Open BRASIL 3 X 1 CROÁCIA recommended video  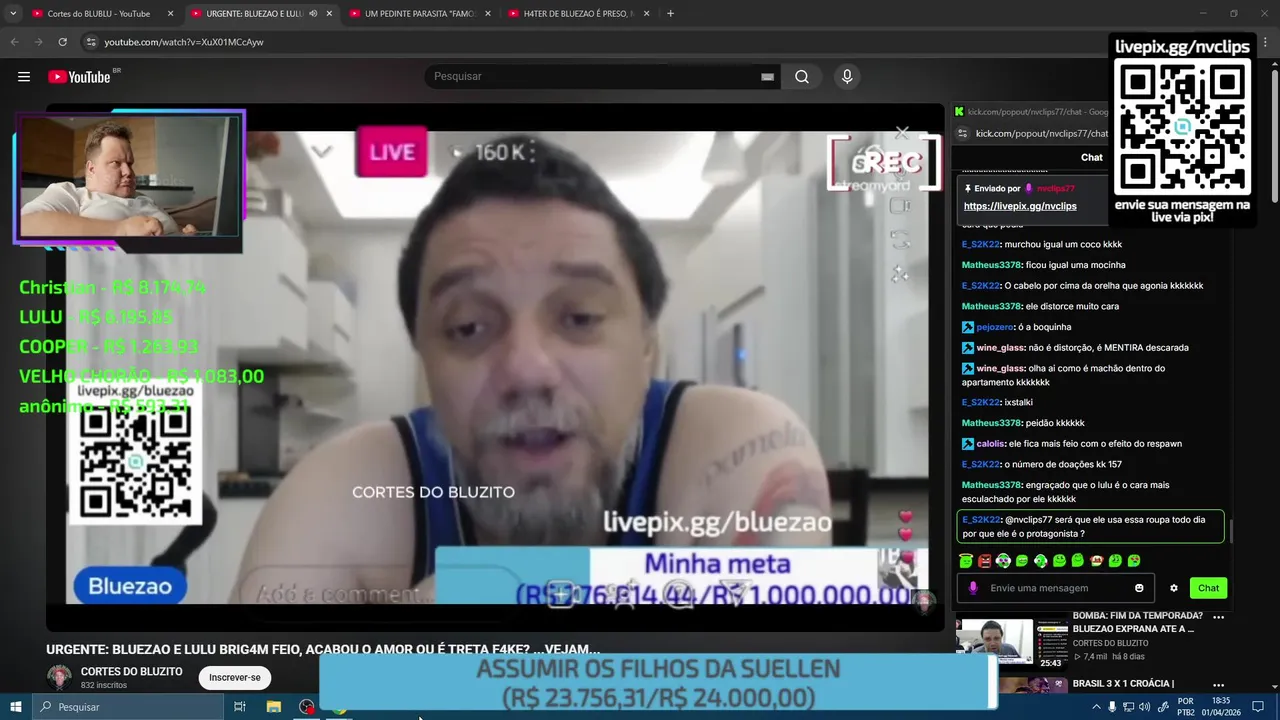[1123, 683]
